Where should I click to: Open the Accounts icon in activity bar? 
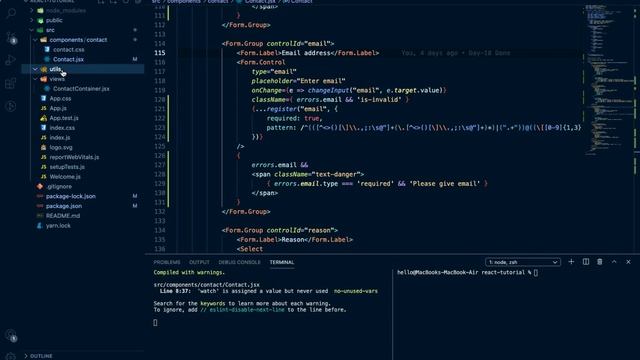point(11,335)
